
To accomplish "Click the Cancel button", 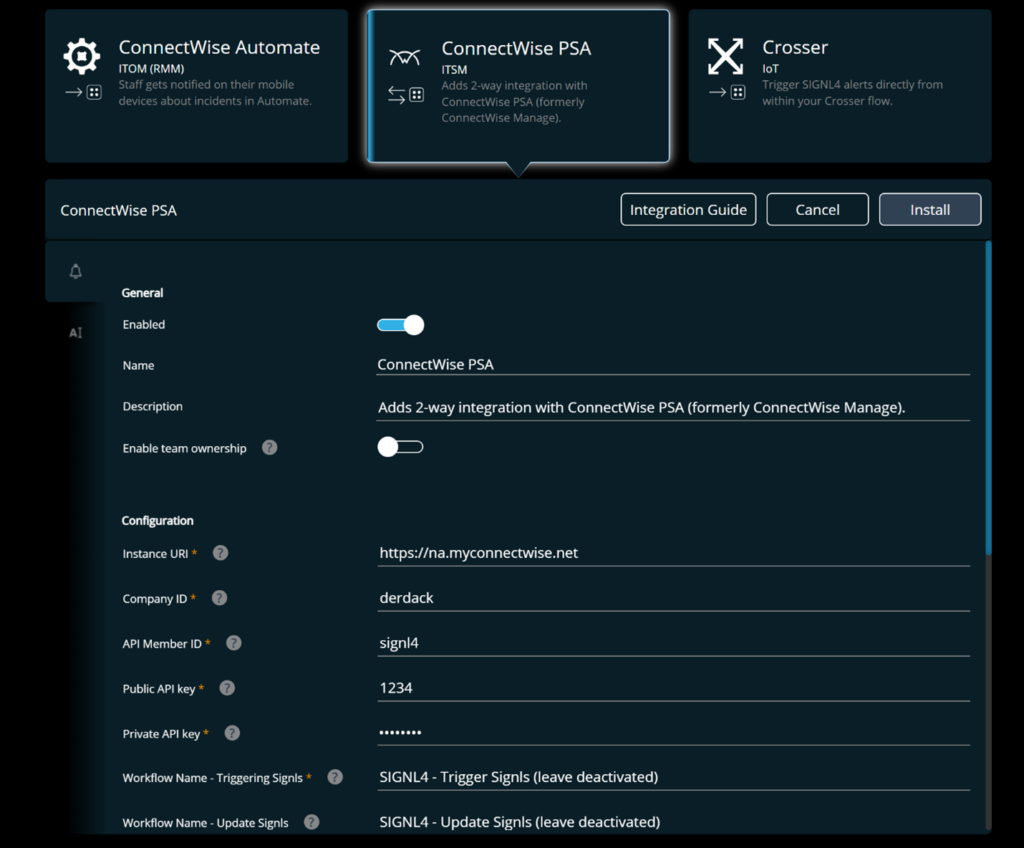I will tap(818, 210).
